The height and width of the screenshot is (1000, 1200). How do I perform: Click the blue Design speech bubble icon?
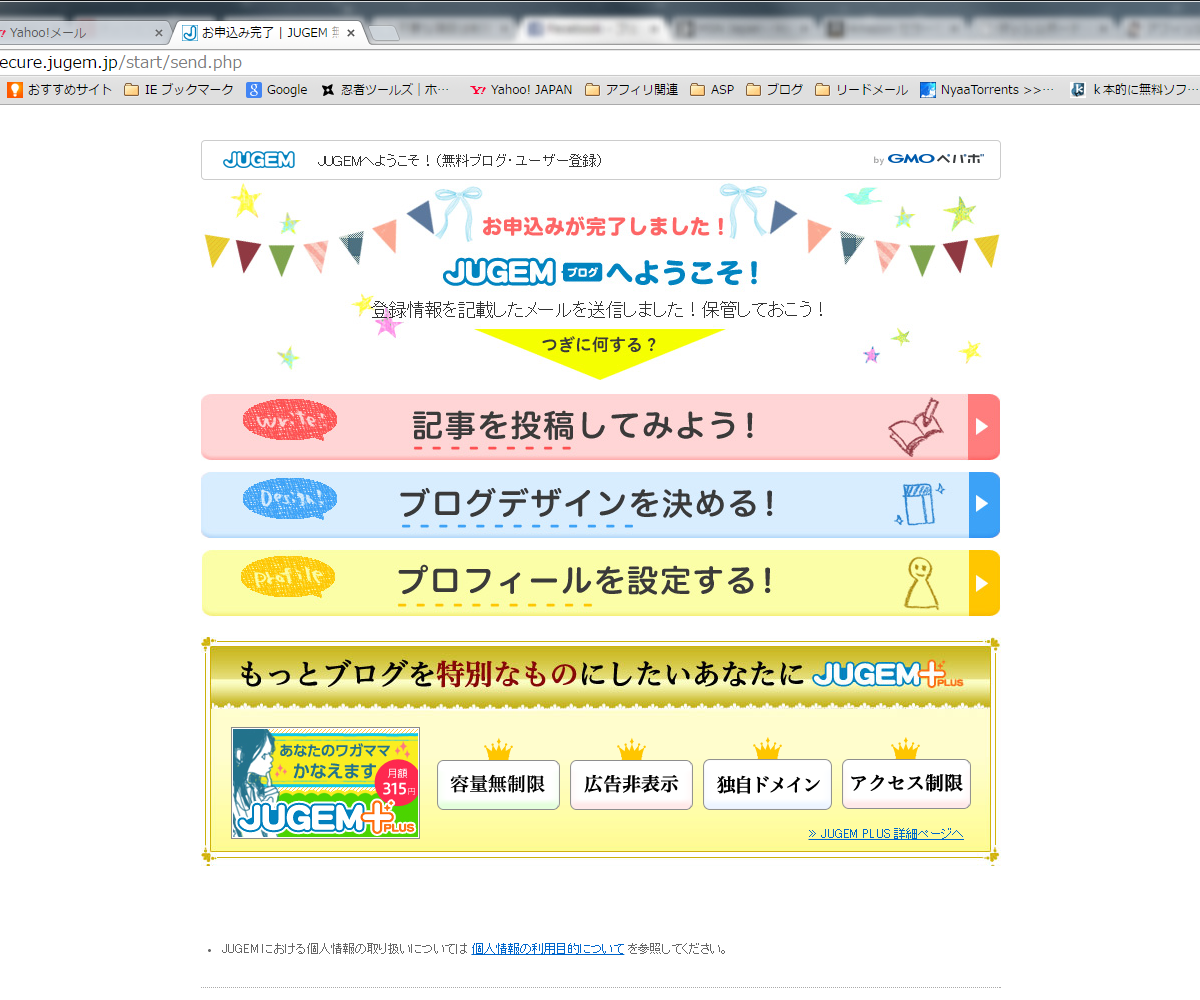(x=290, y=499)
